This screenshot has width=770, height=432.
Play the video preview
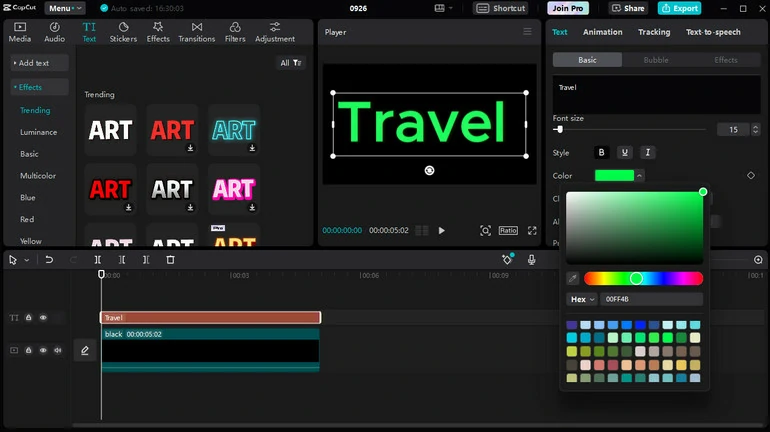pos(441,231)
